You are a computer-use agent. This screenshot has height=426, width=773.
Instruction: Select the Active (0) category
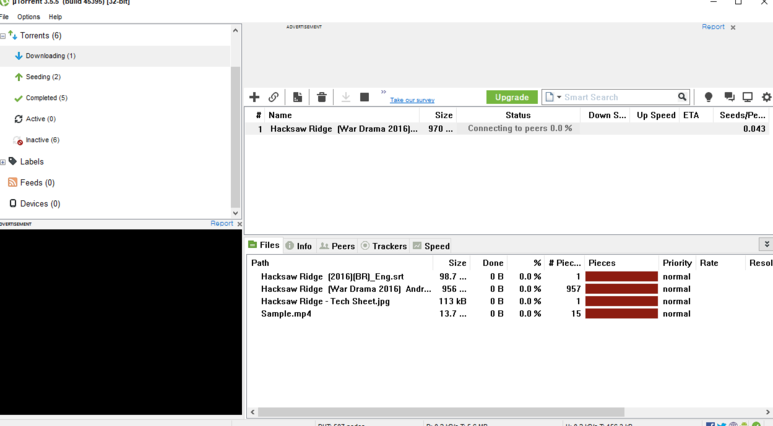[x=40, y=119]
